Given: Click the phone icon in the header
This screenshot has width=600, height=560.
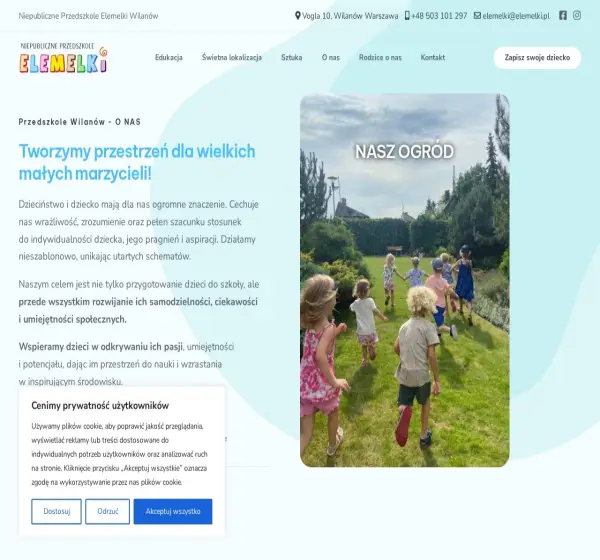Looking at the screenshot, I should (407, 16).
